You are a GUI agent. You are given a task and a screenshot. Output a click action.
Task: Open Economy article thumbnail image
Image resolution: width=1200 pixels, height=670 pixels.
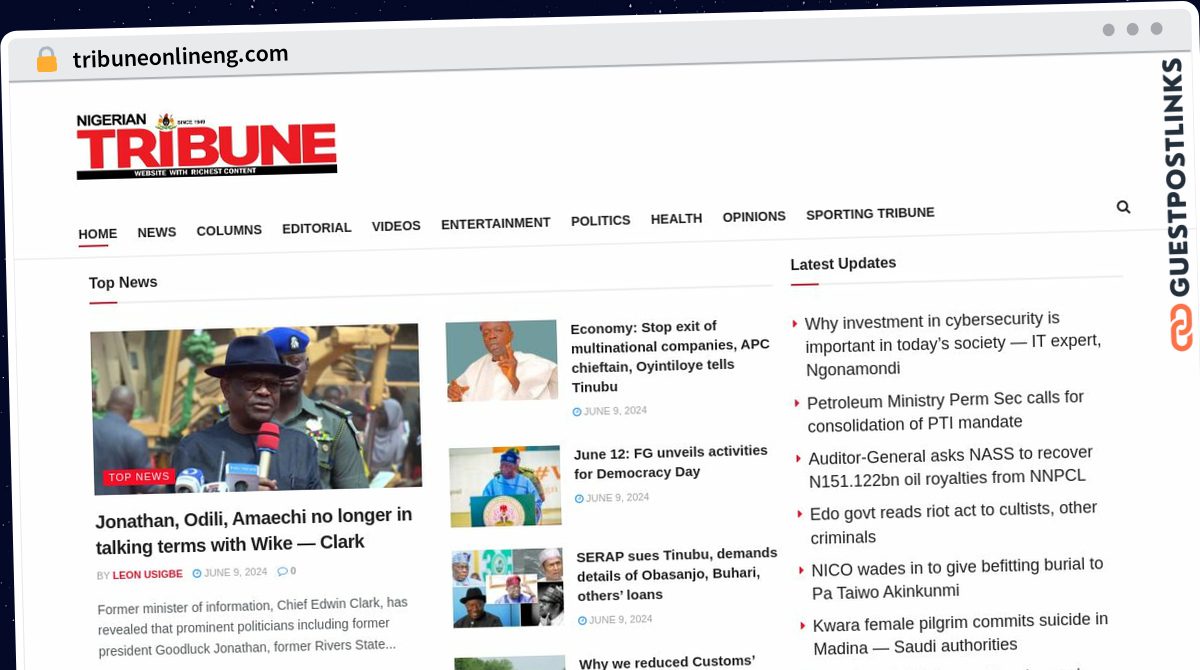point(502,360)
